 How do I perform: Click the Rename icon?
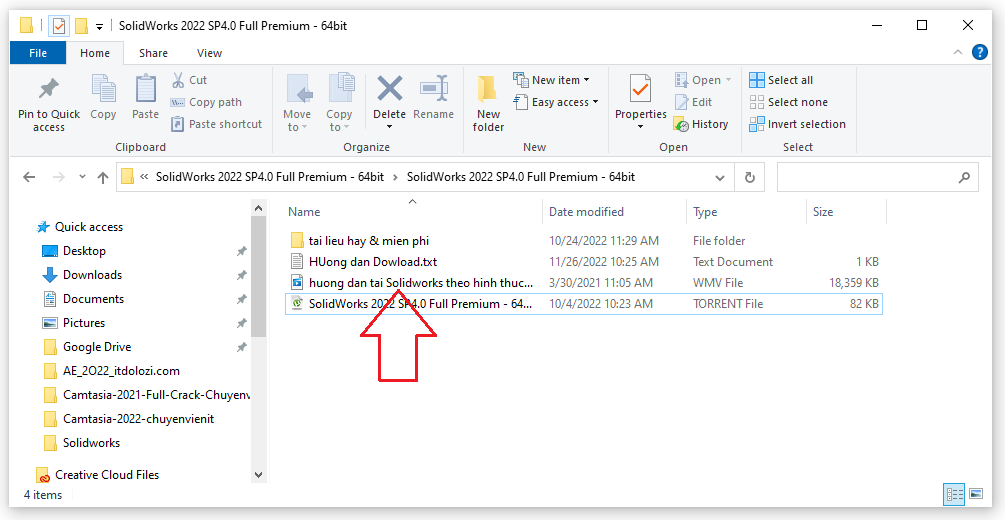(433, 90)
